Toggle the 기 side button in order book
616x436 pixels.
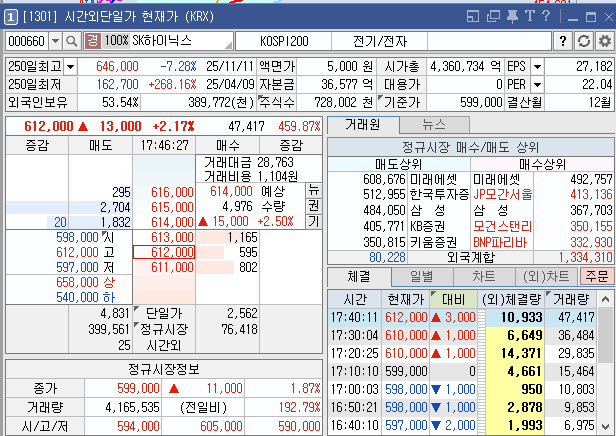click(314, 221)
